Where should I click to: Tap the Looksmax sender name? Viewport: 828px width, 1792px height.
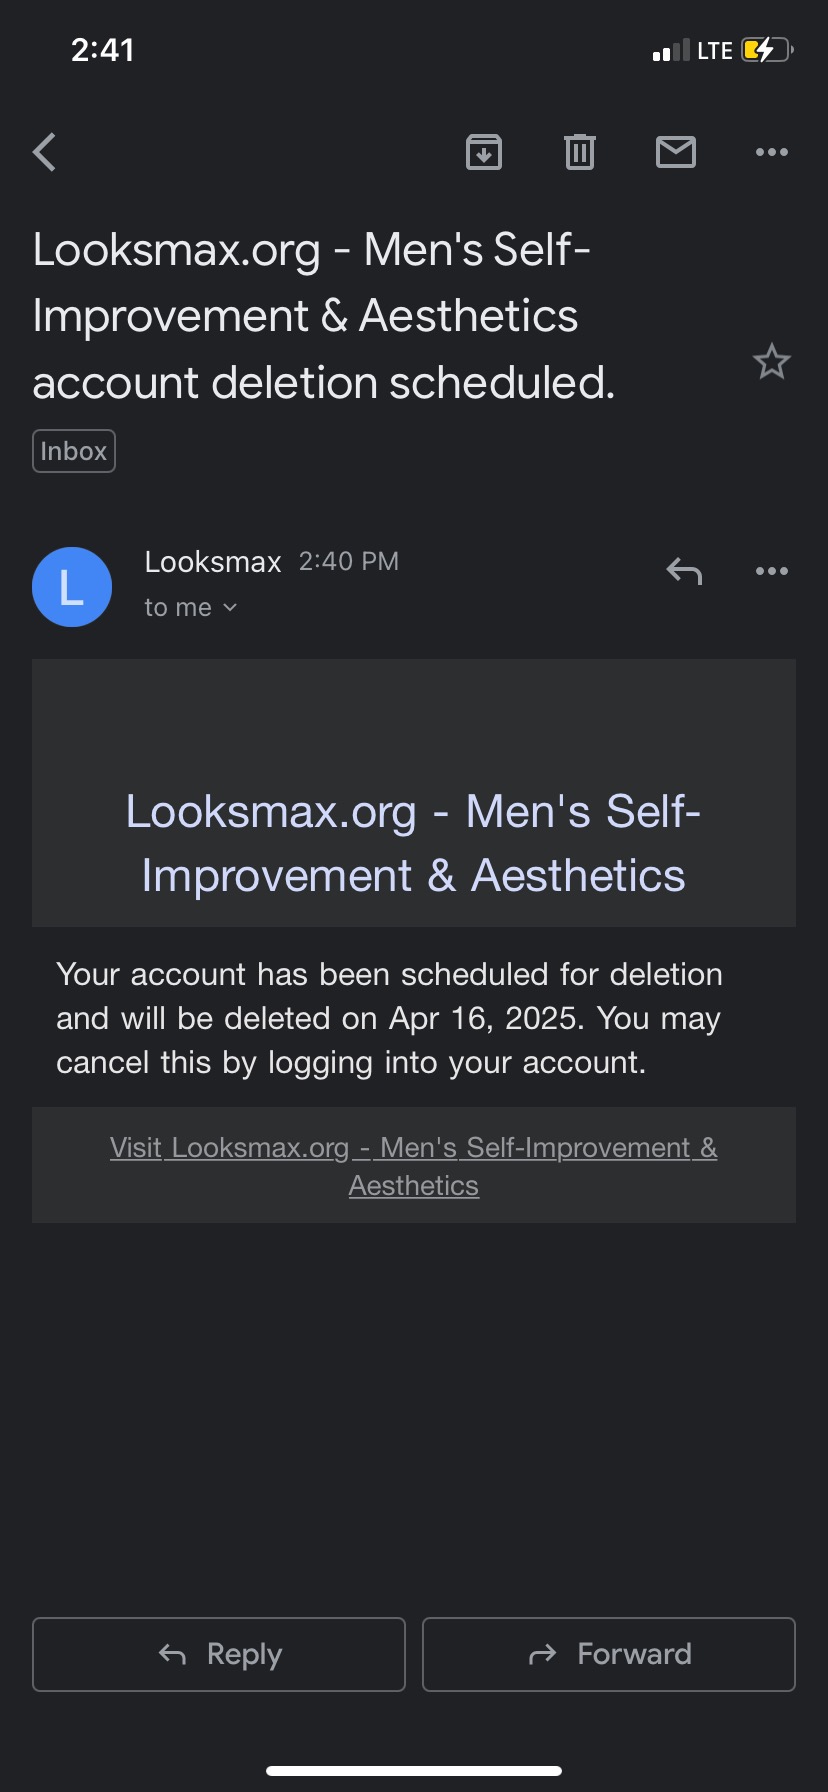click(213, 562)
